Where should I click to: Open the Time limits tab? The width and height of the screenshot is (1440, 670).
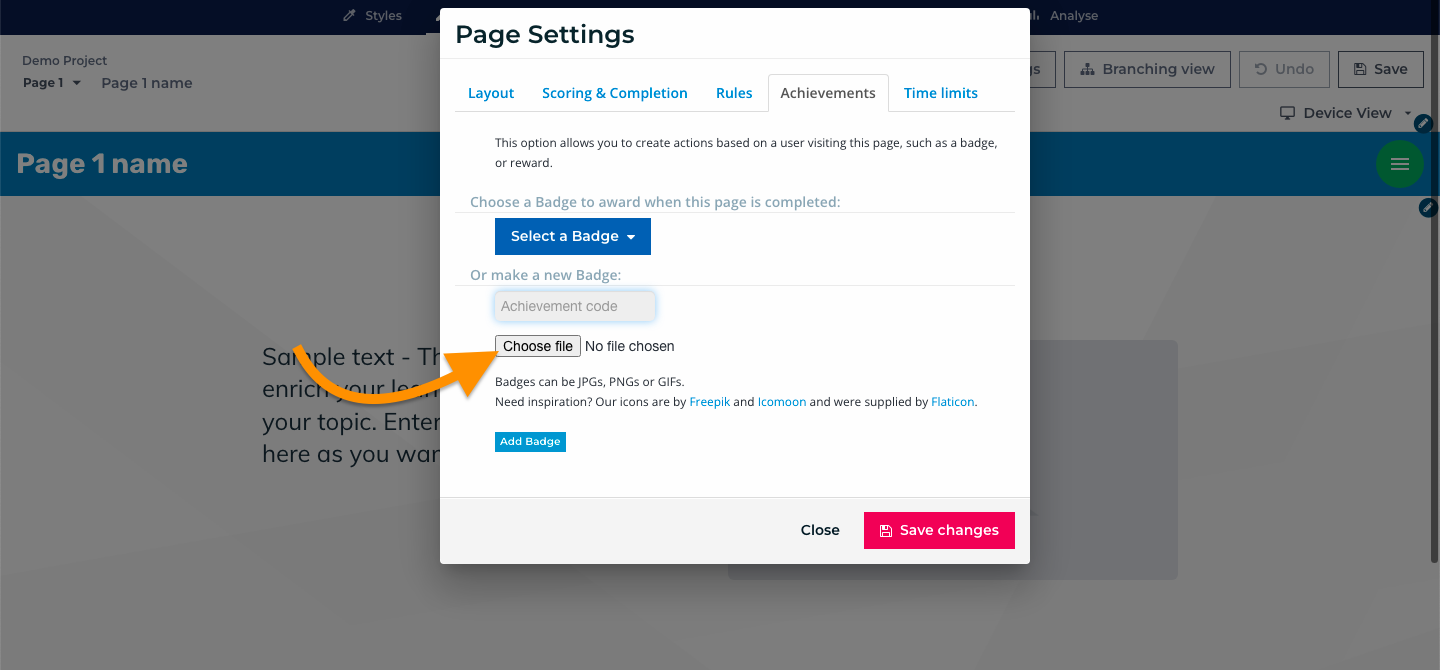pyautogui.click(x=941, y=93)
